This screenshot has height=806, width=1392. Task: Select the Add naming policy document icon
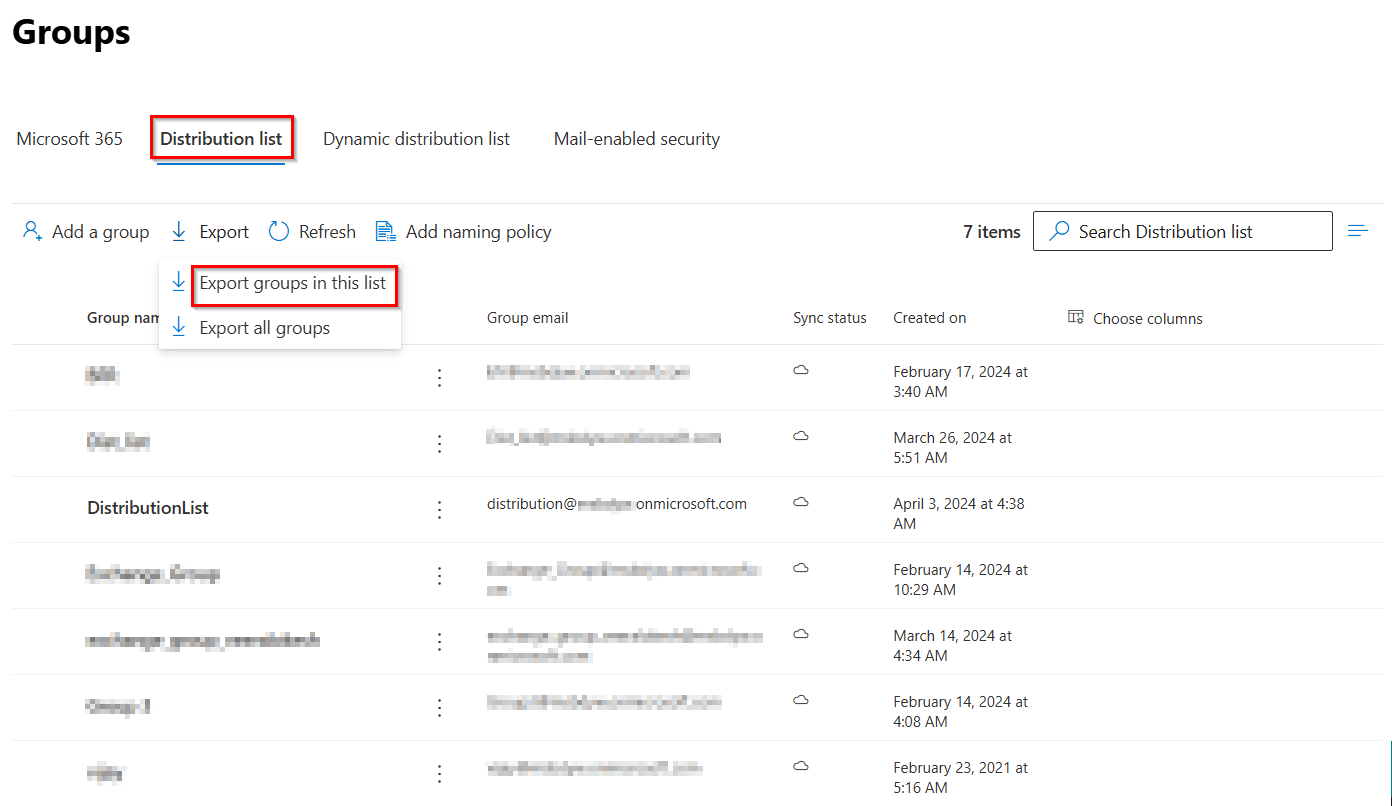click(385, 231)
